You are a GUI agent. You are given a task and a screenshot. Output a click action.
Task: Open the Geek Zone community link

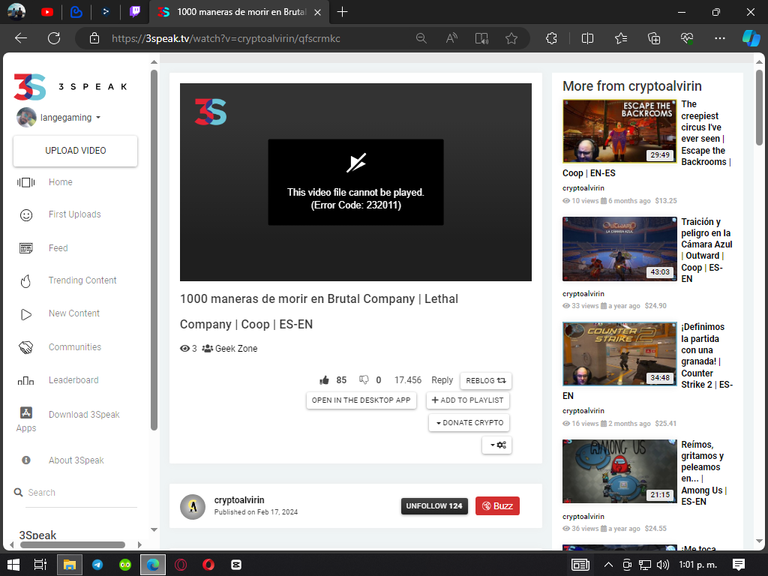(x=236, y=349)
